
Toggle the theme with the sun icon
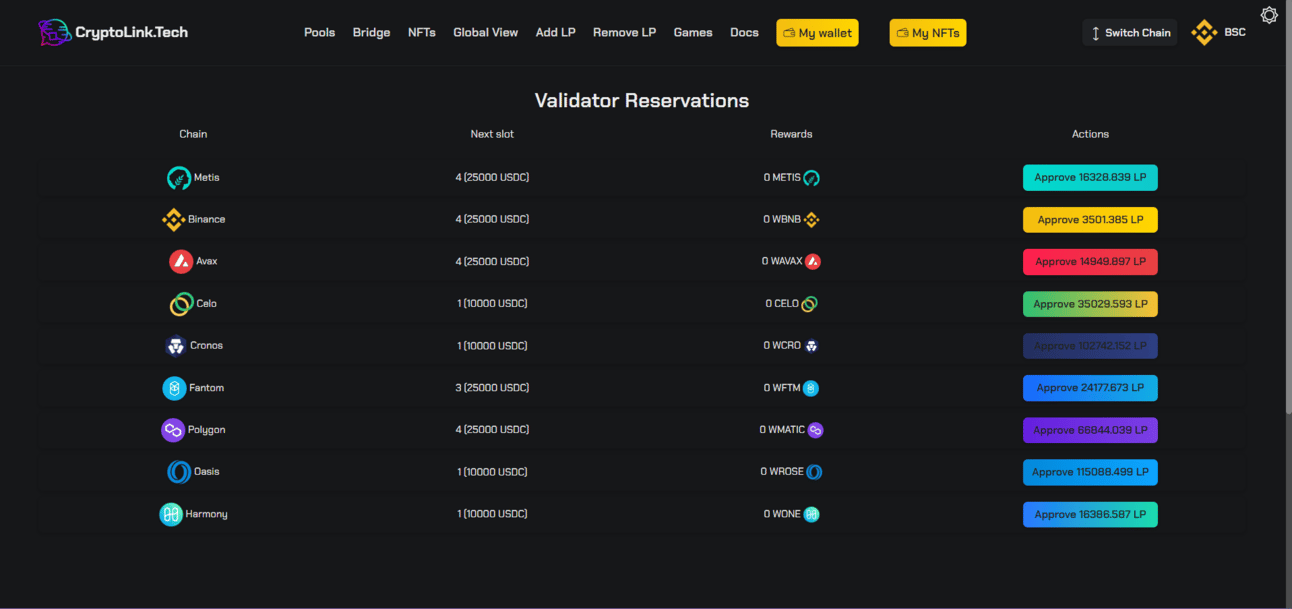1269,15
